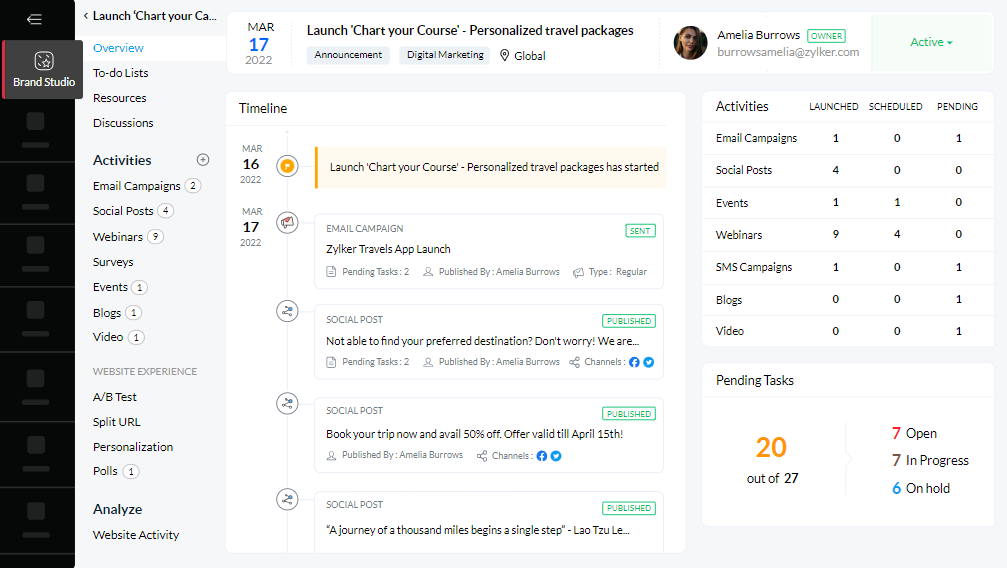Click the orange campaign-start flag icon
The height and width of the screenshot is (568, 1007).
288,167
